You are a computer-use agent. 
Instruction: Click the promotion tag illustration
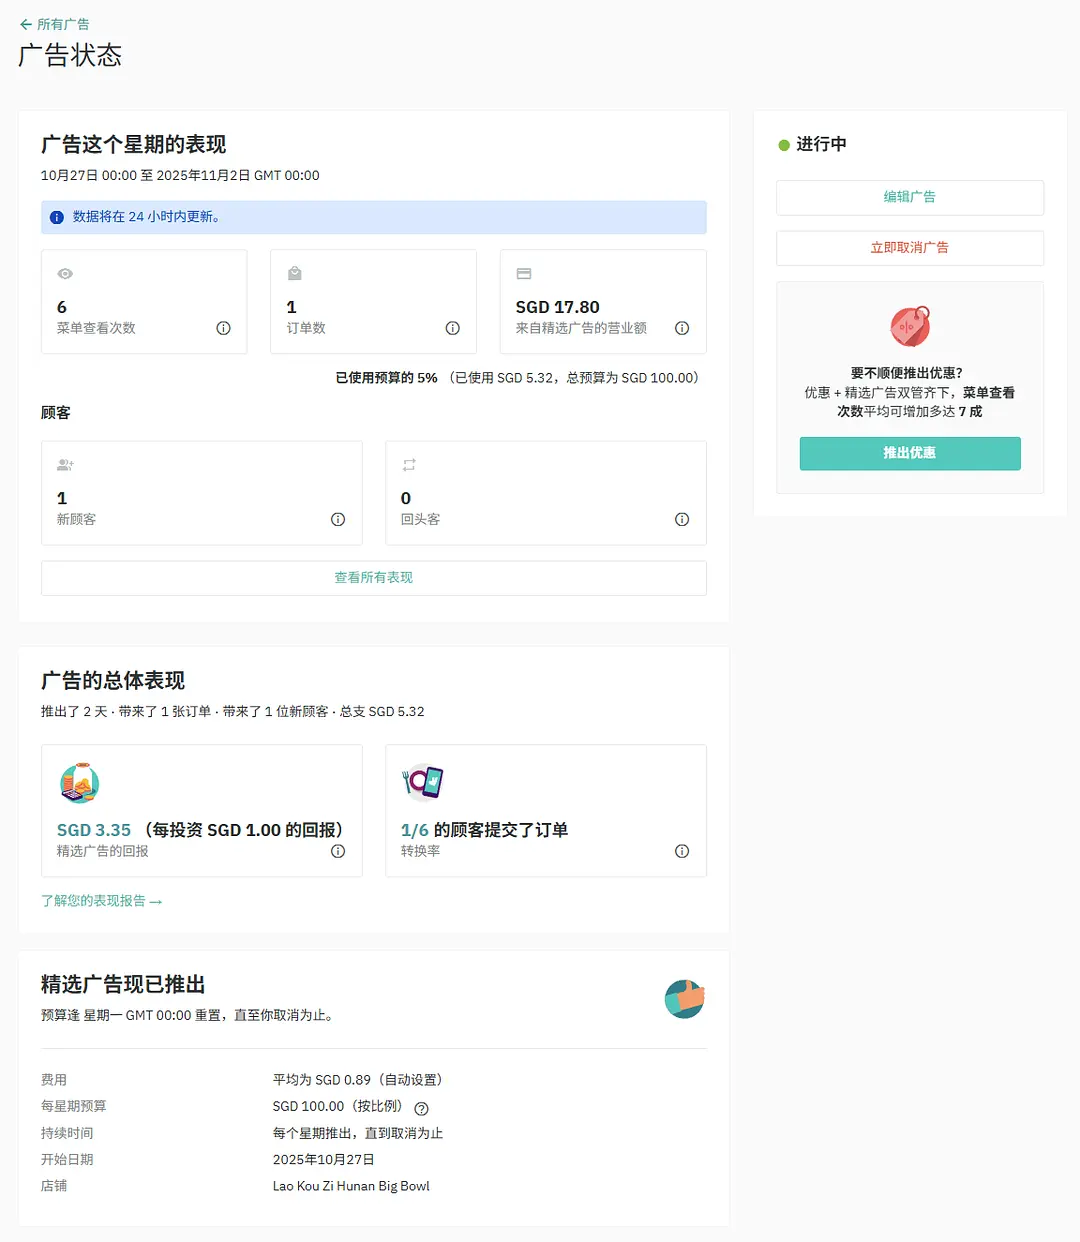(x=910, y=326)
